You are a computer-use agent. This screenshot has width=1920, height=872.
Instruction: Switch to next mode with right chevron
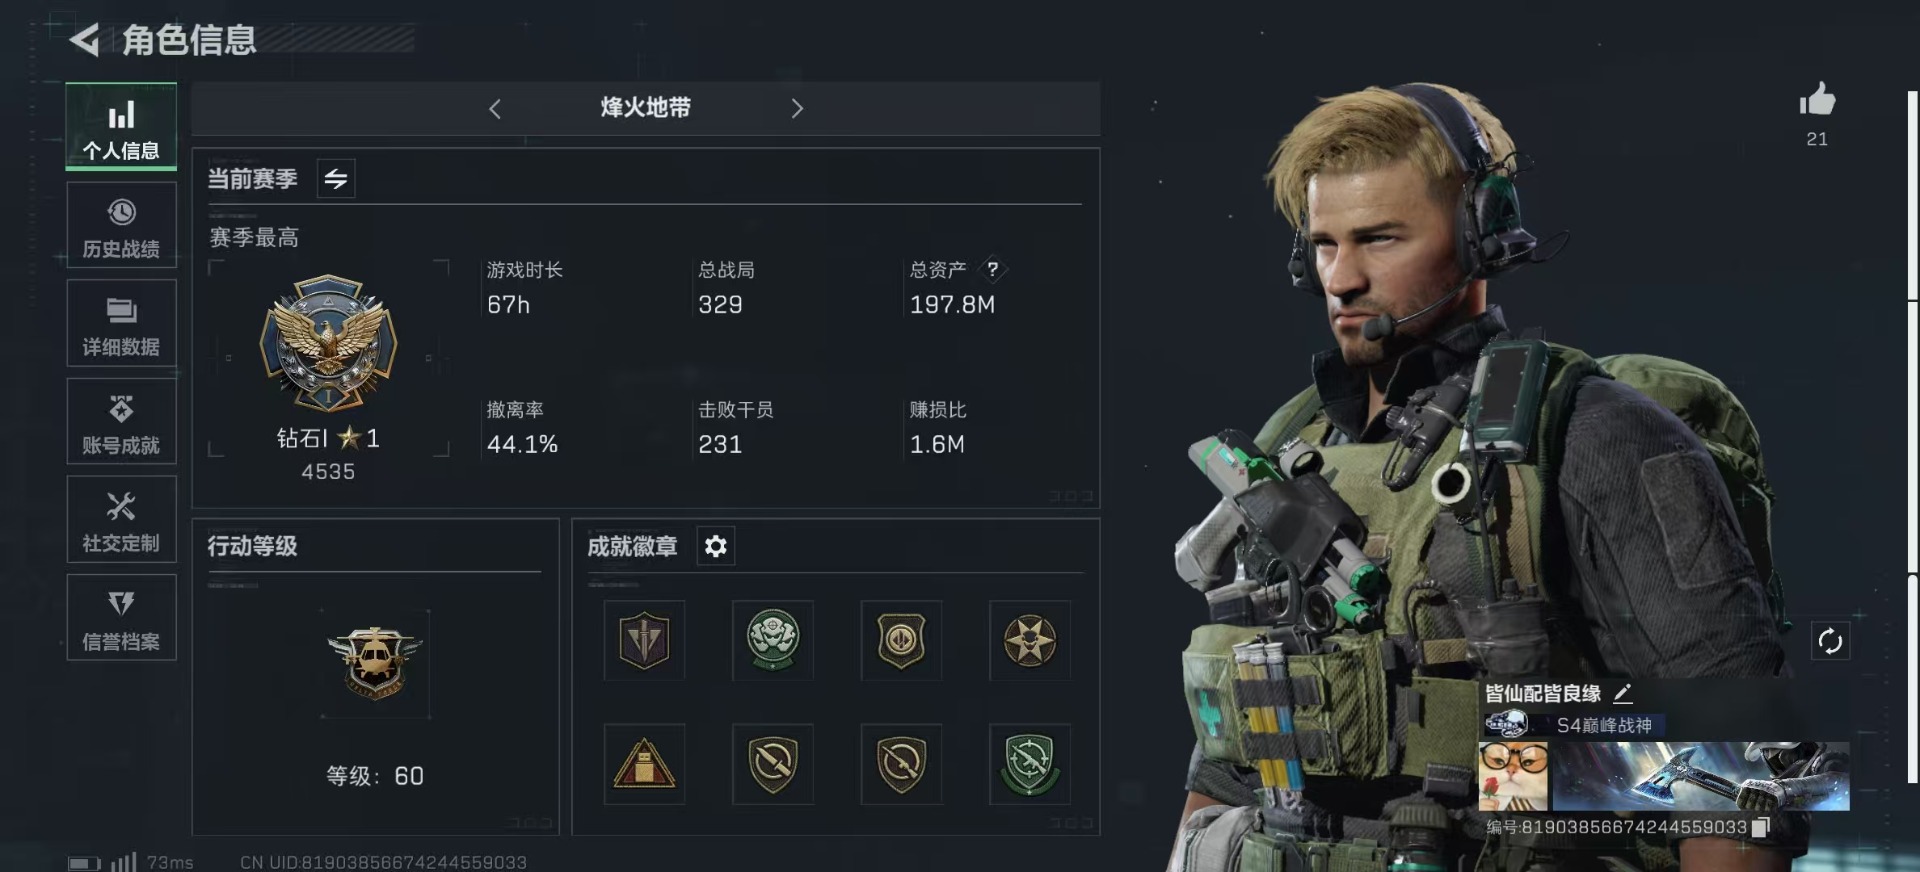[x=797, y=109]
